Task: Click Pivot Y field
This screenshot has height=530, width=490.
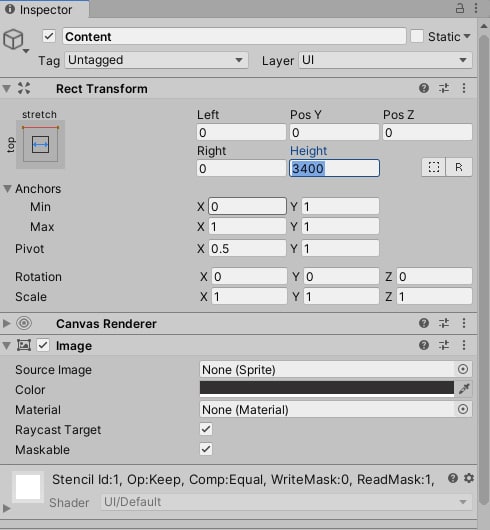Action: 340,248
